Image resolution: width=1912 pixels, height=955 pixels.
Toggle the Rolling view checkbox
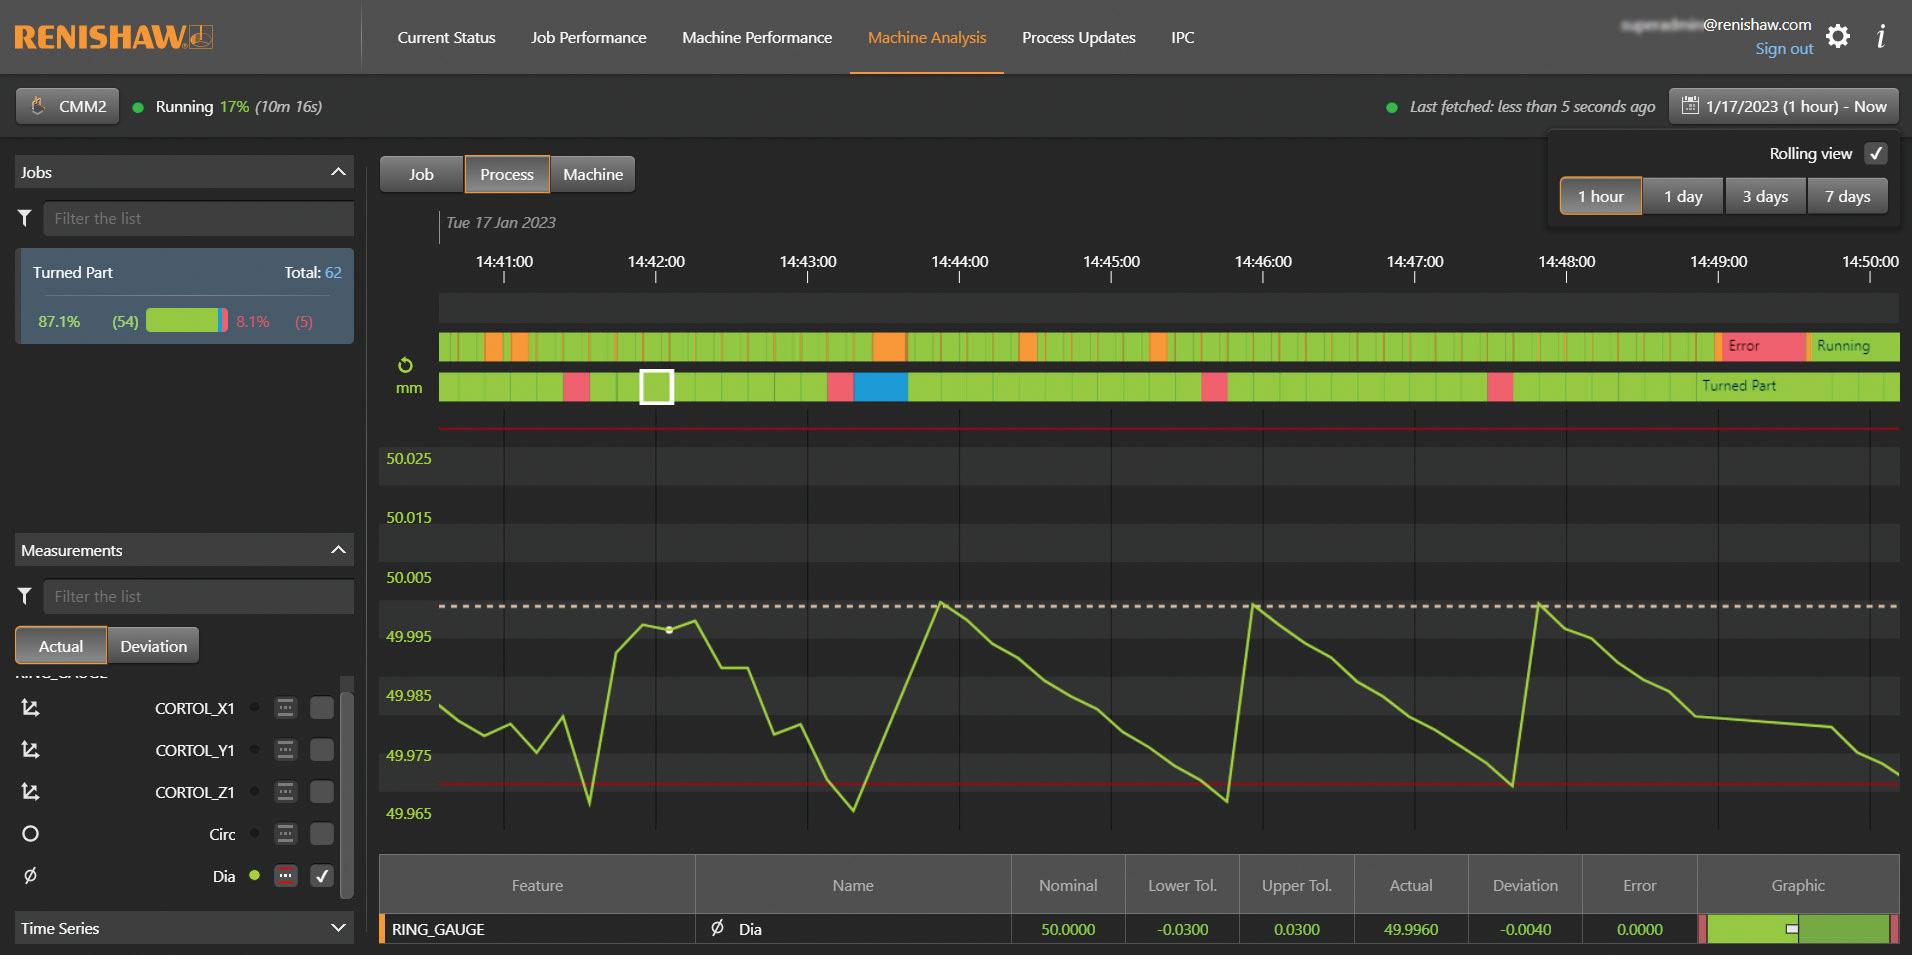click(1876, 154)
